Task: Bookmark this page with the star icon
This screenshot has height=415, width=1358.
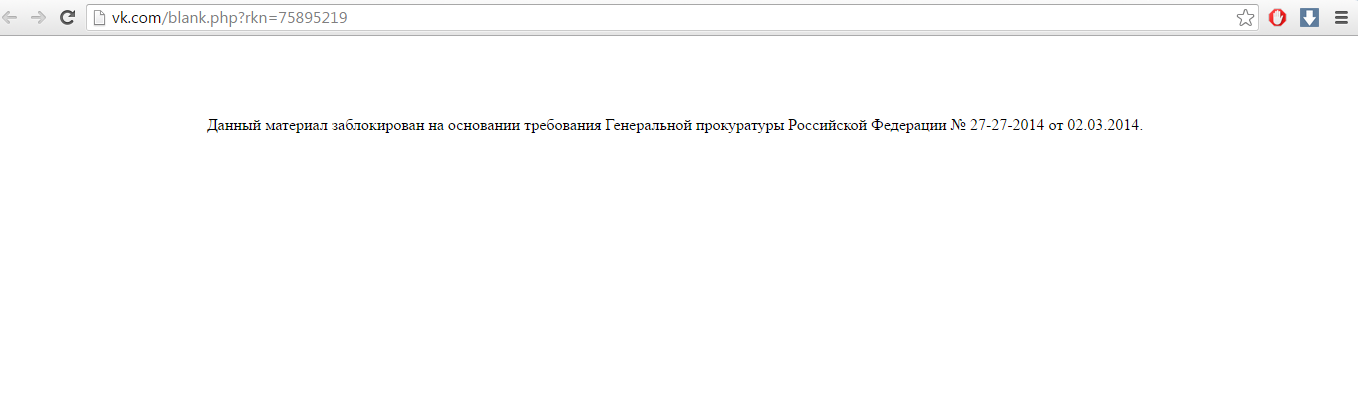Action: pyautogui.click(x=1245, y=17)
